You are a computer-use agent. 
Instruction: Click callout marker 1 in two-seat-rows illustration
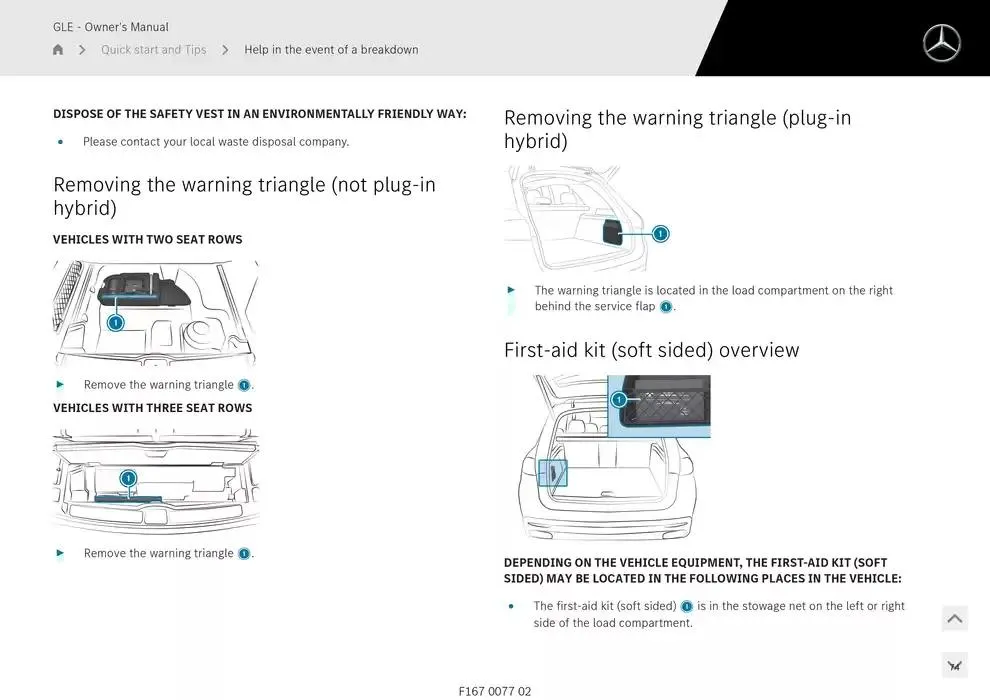(x=116, y=322)
